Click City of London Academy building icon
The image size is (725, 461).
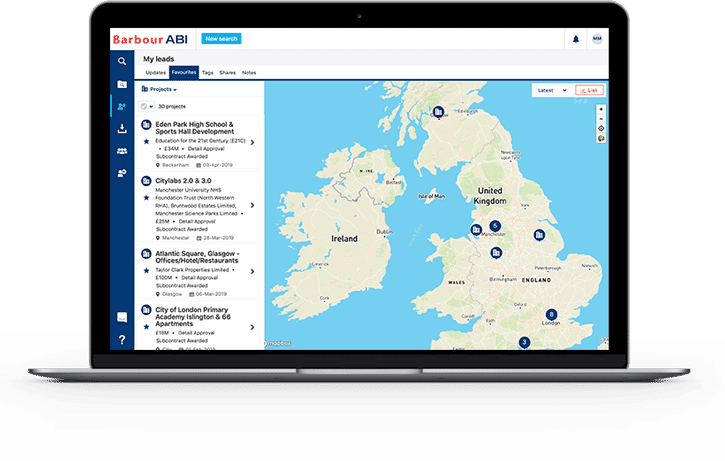point(146,310)
